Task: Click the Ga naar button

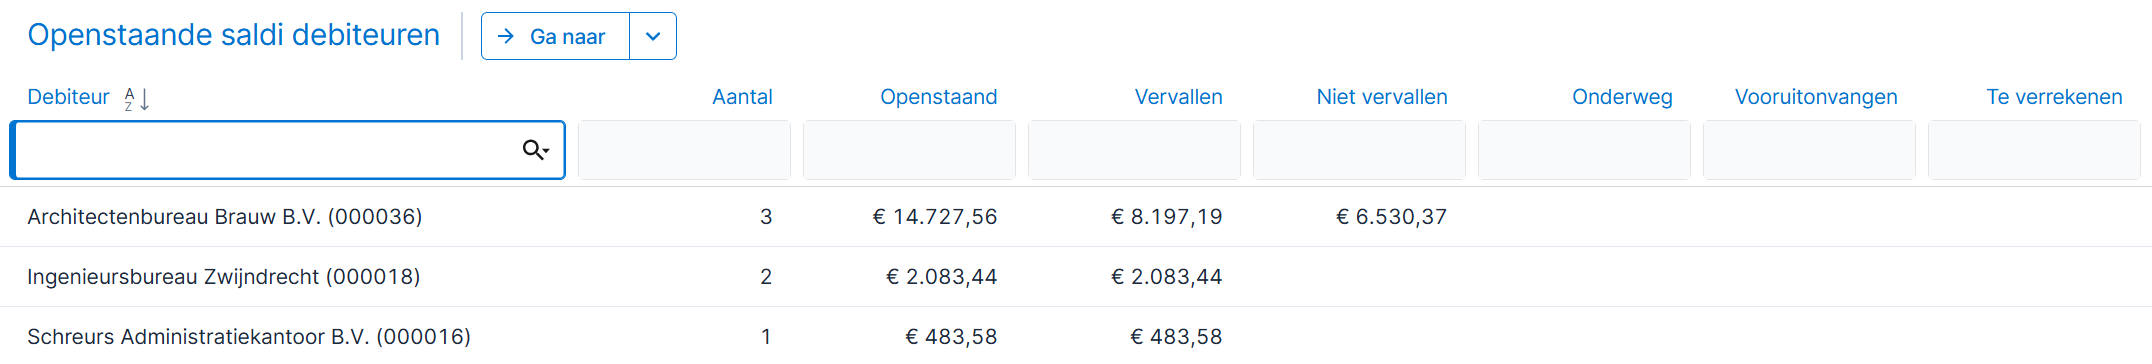Action: click(x=556, y=36)
